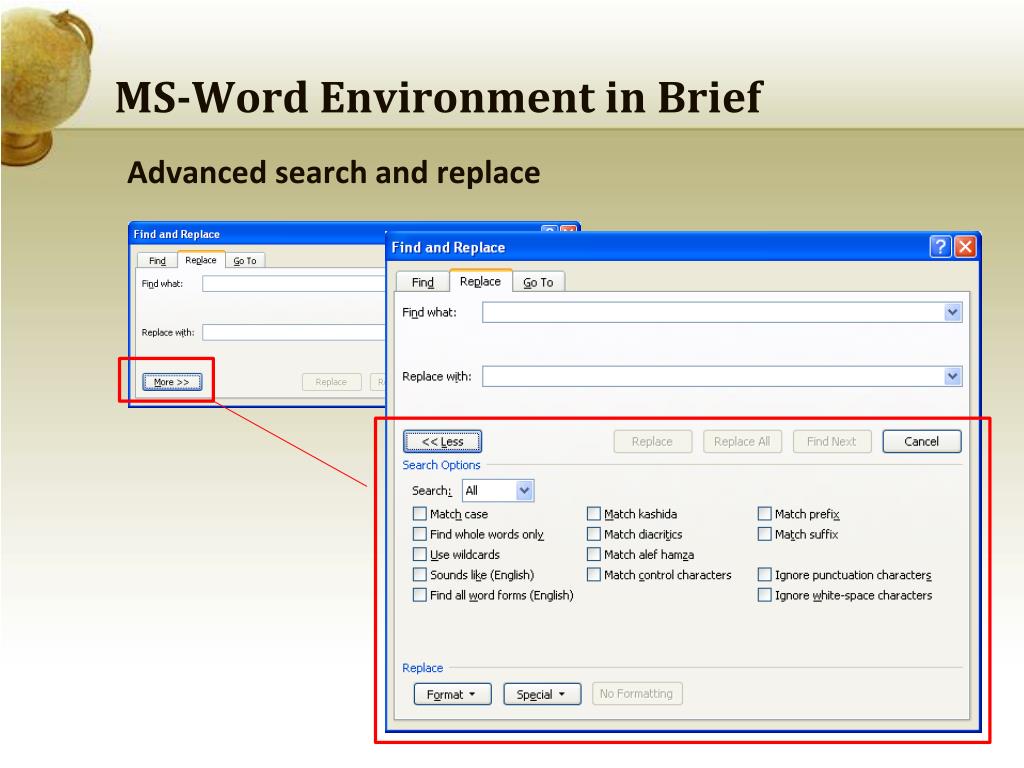
Task: Click the Find Next button
Action: coord(832,441)
